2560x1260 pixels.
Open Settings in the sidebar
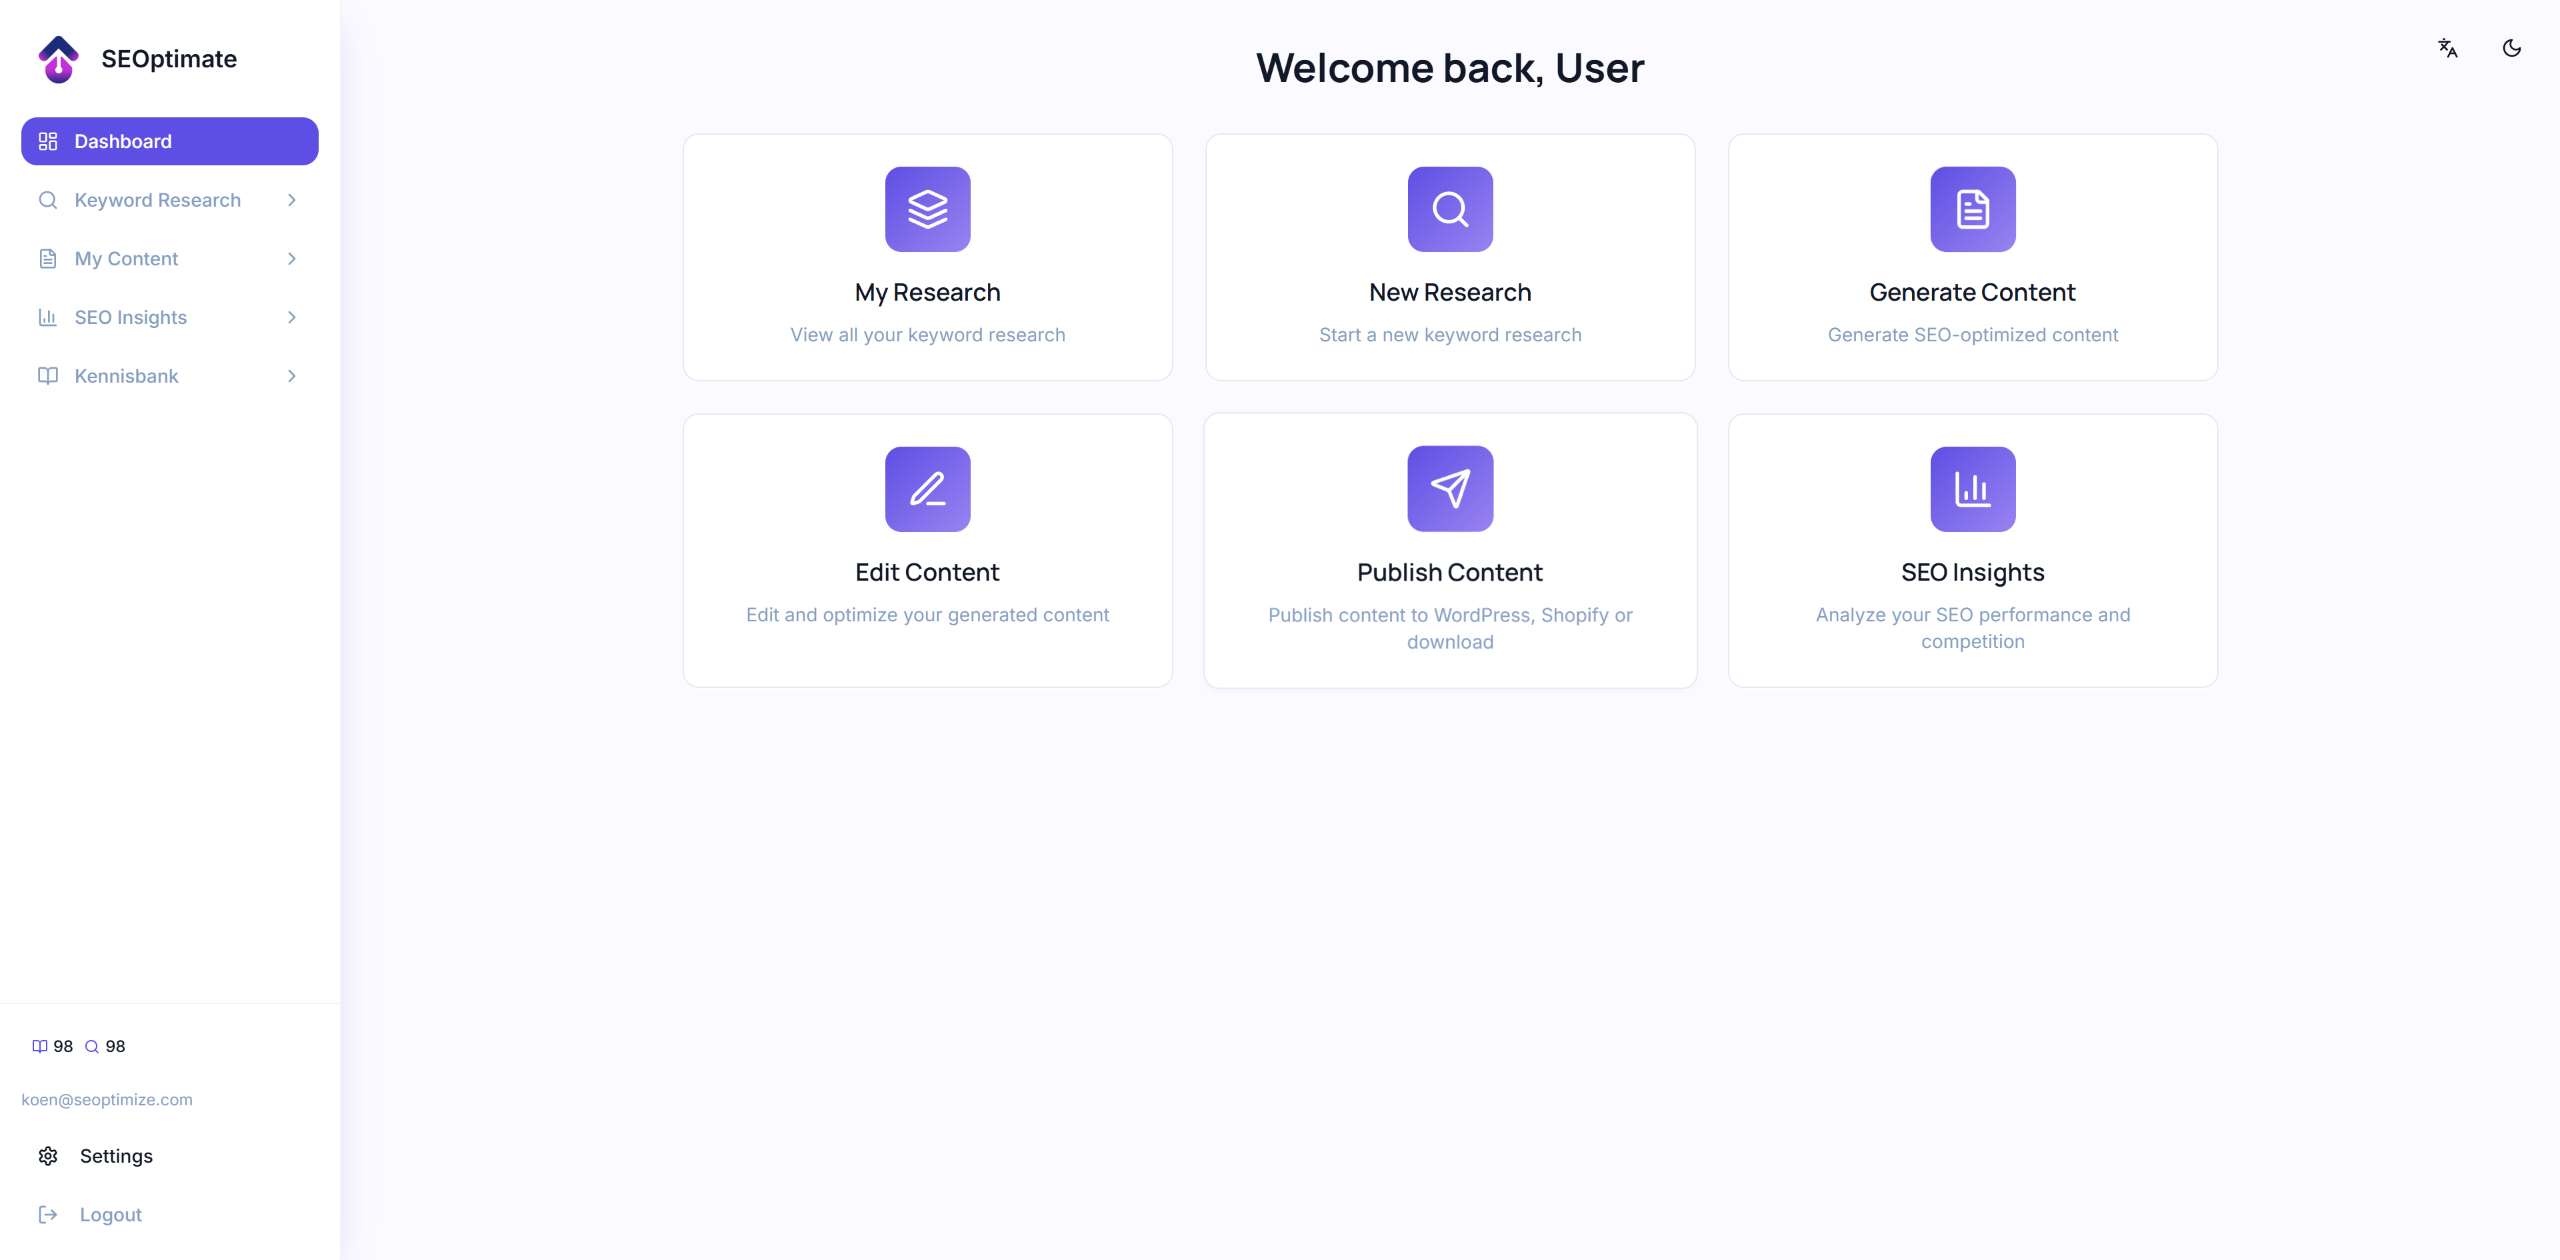116,1156
